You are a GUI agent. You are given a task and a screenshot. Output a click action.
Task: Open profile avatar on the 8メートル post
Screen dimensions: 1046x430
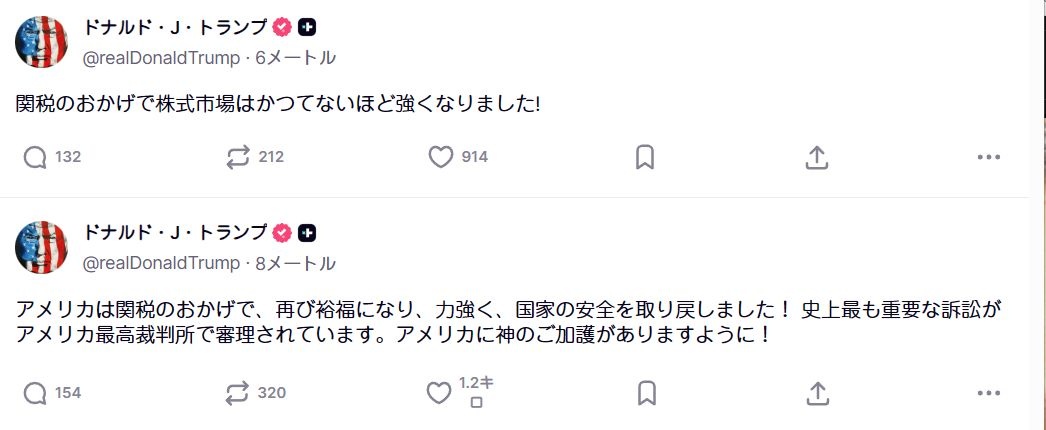[x=42, y=248]
